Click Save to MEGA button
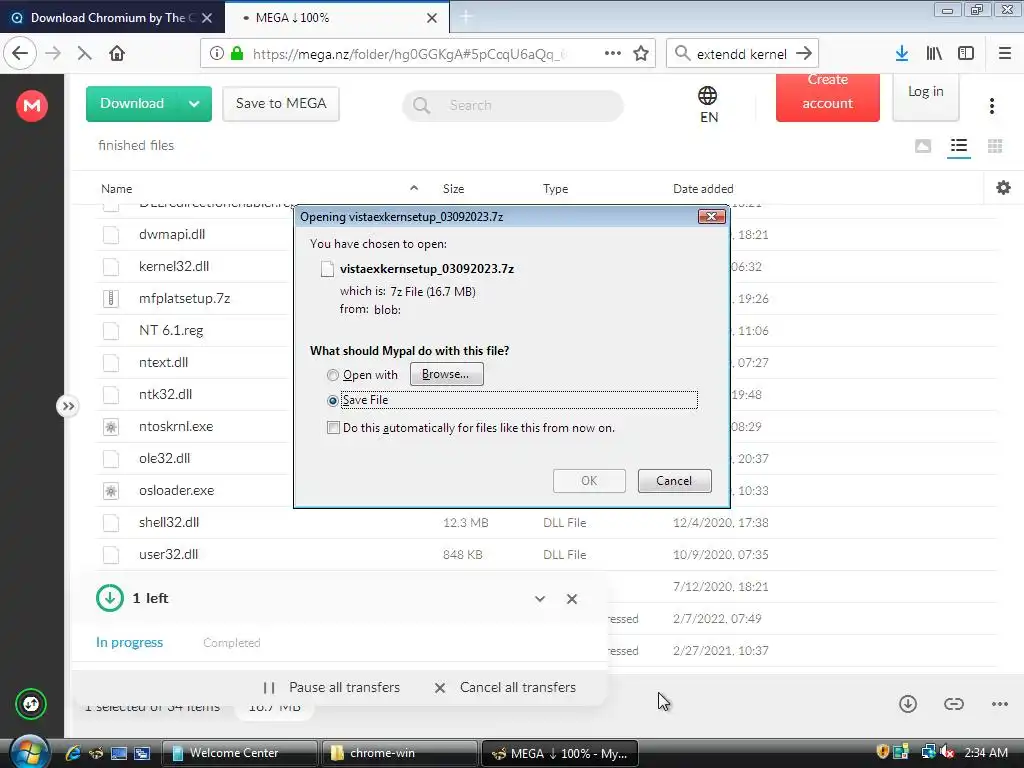 pos(281,104)
